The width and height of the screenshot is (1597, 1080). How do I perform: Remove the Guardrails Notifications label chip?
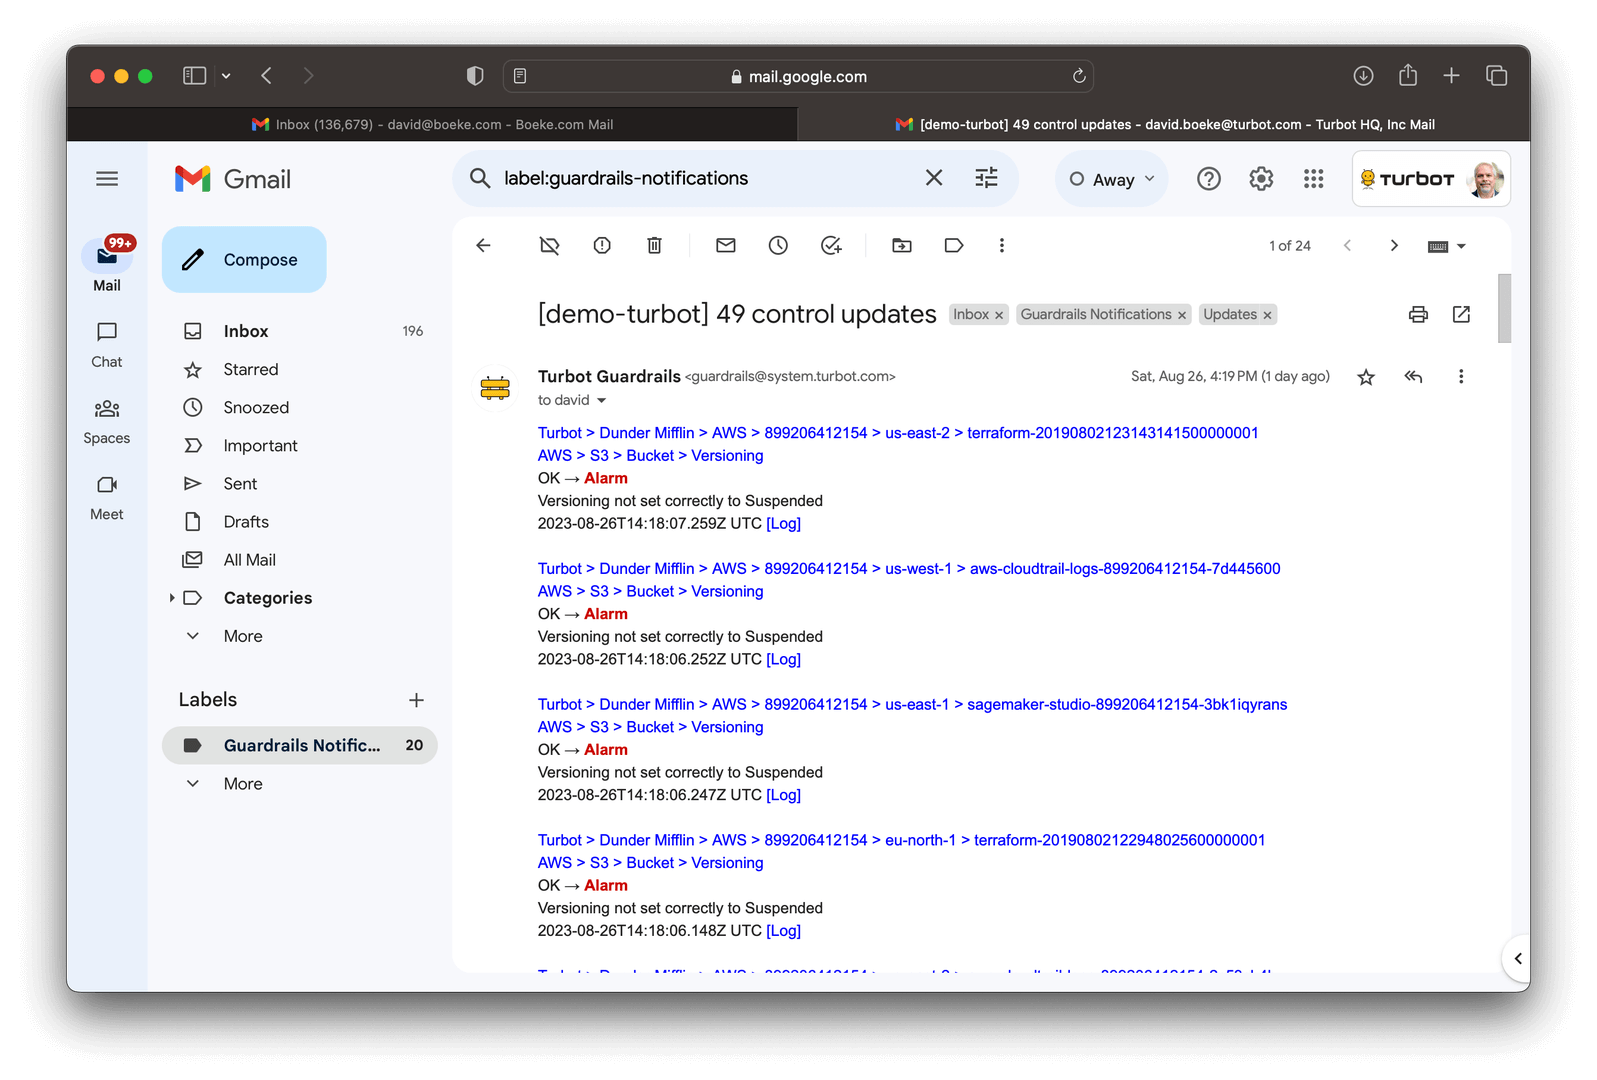pos(1182,315)
